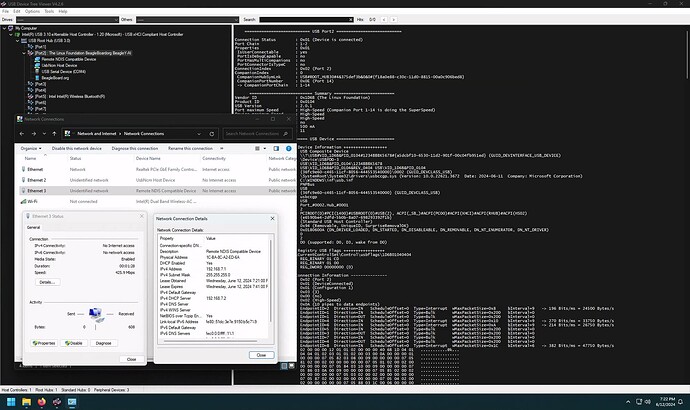Image resolution: width=690 pixels, height=410 pixels.
Task: Collapse the Port2 BeagleY-AI node
Action: (24, 53)
